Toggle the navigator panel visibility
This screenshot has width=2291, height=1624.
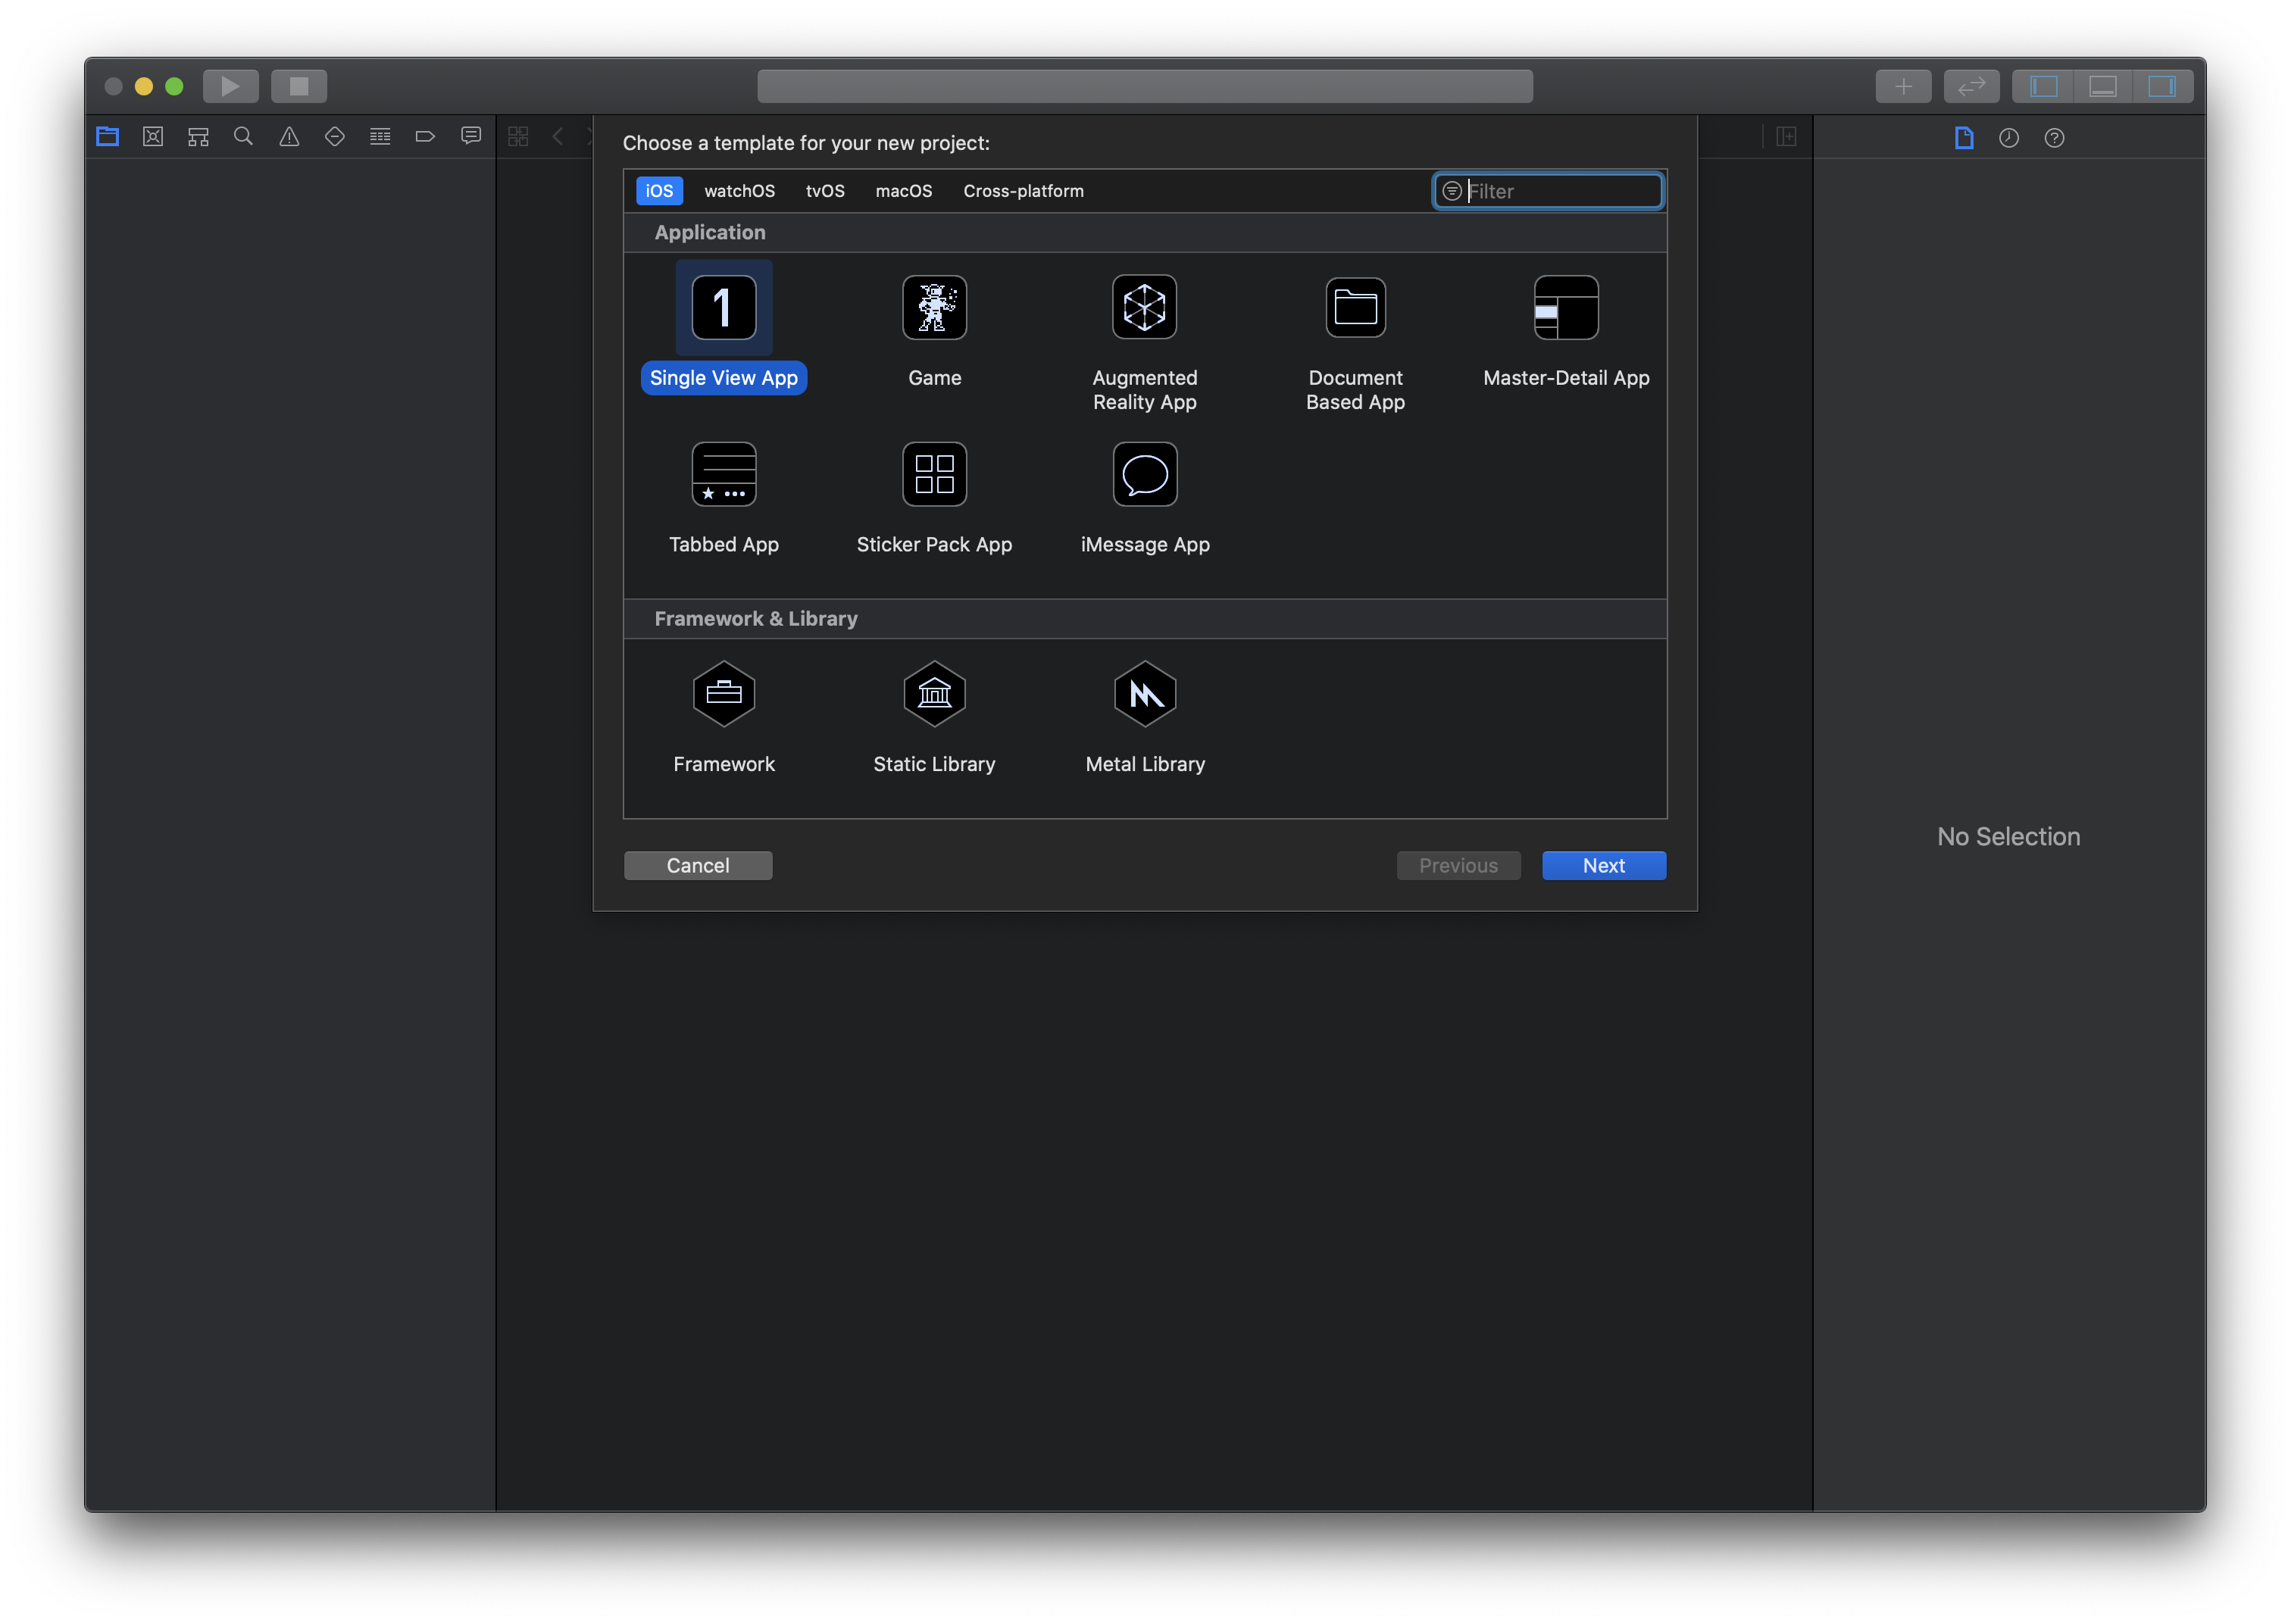[2043, 87]
